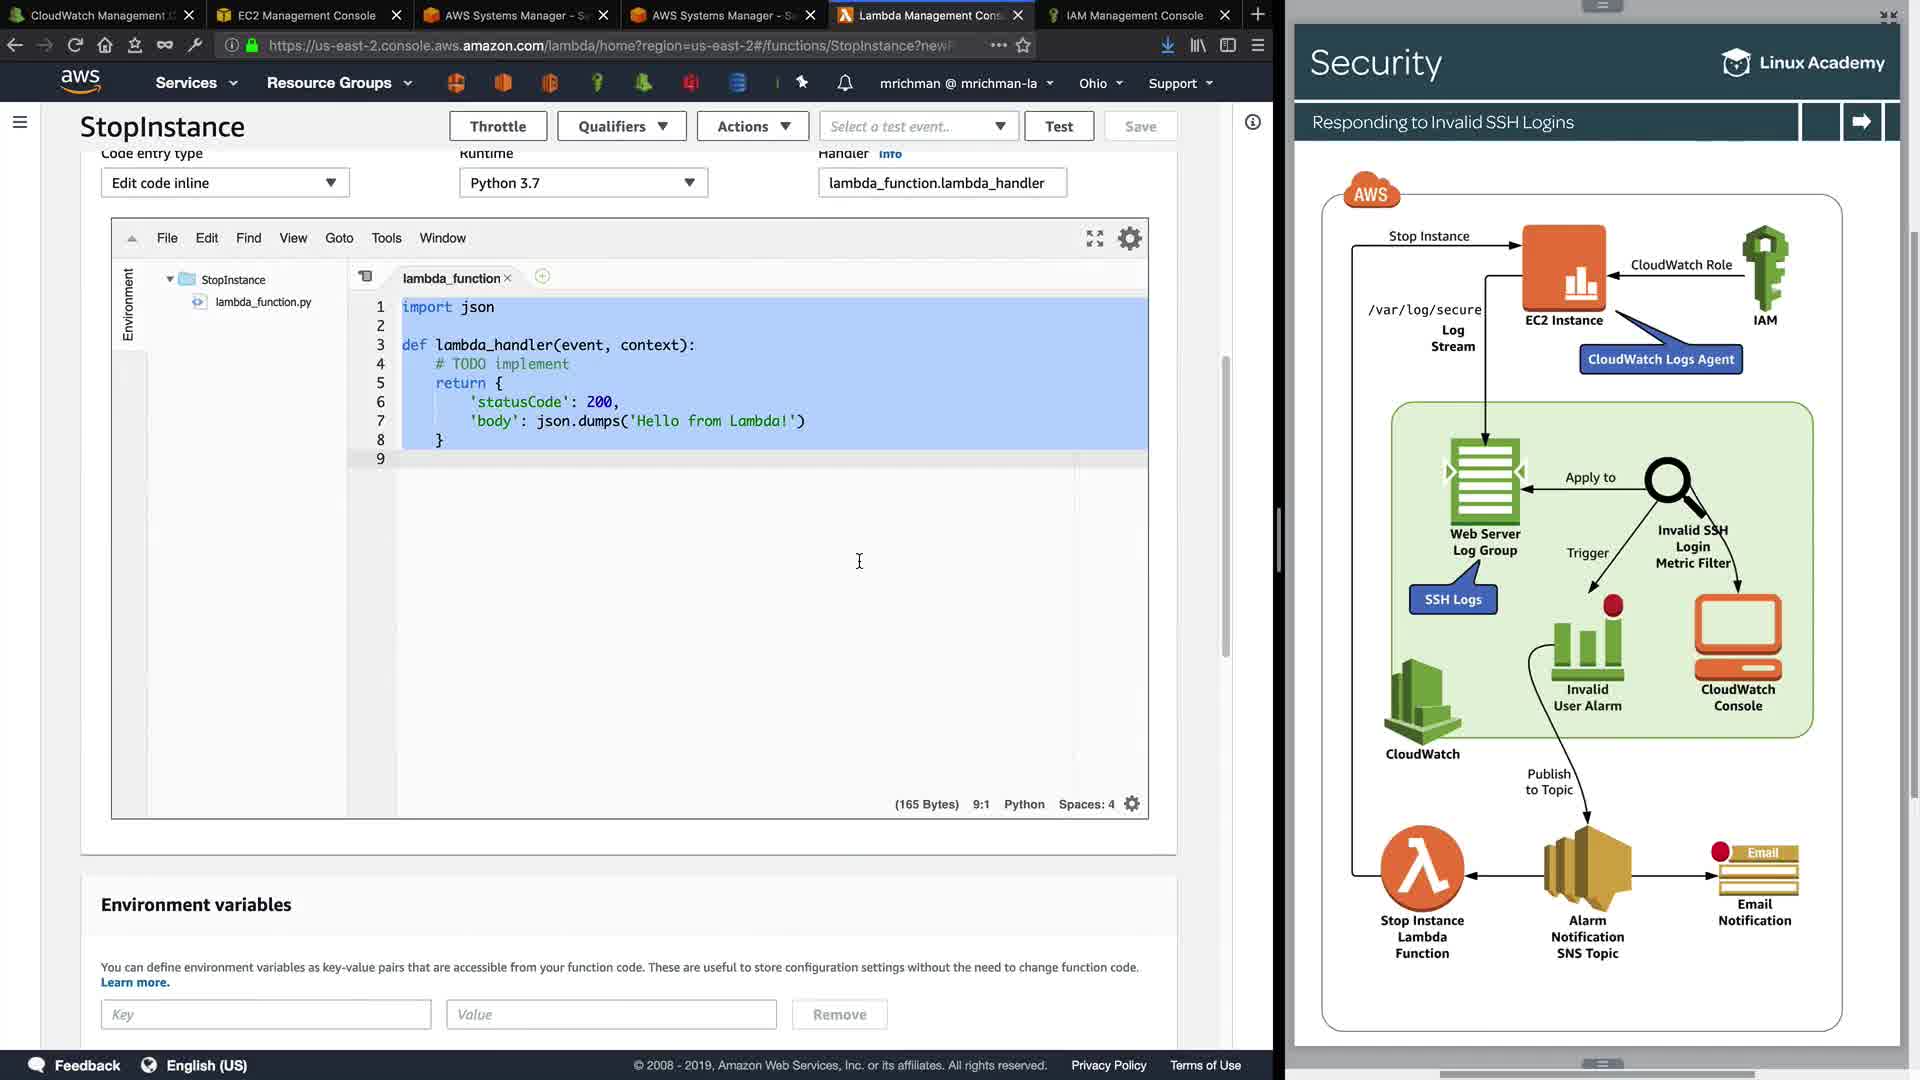
Task: Expand the Select a test event dropdown
Action: coord(918,126)
